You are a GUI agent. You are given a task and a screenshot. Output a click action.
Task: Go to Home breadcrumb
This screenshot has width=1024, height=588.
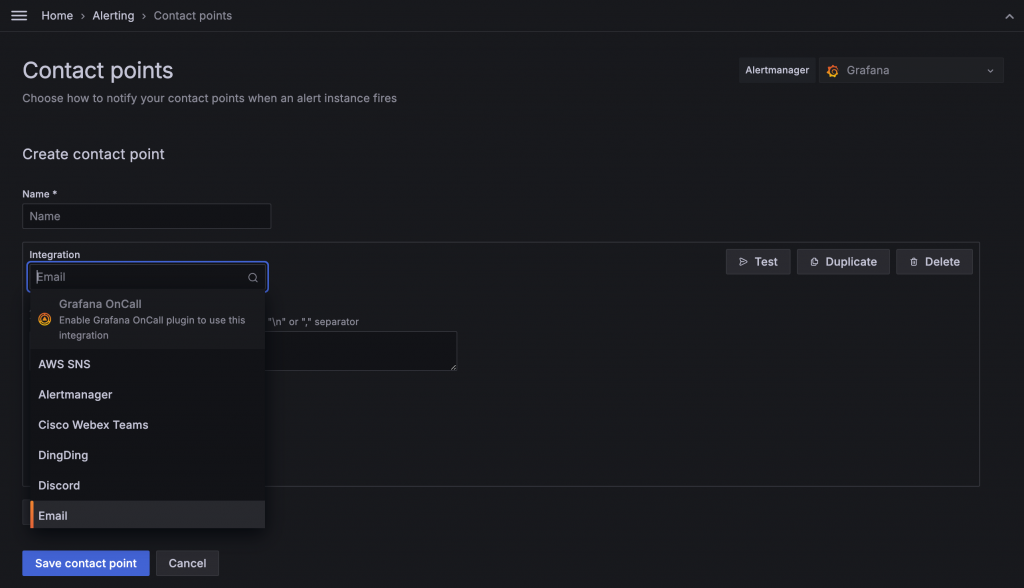coord(57,16)
